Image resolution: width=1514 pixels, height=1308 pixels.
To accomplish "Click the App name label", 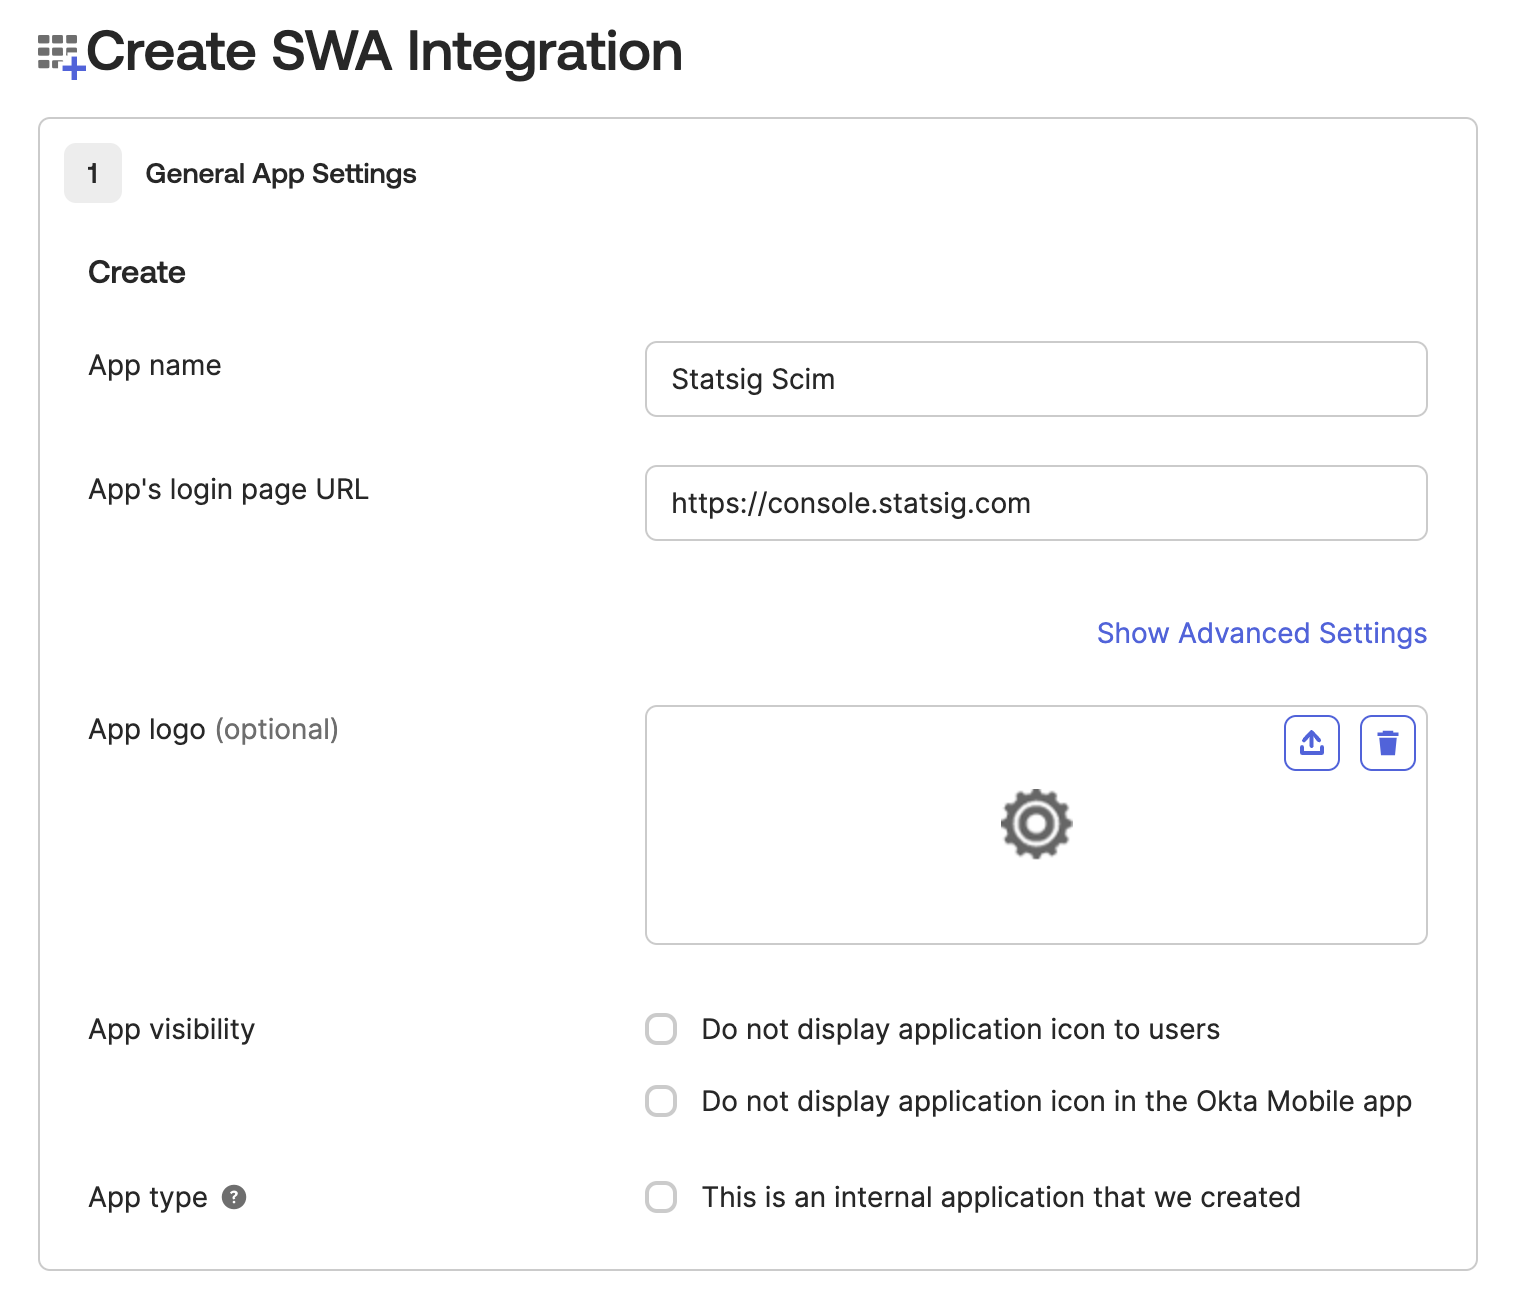I will [x=155, y=365].
